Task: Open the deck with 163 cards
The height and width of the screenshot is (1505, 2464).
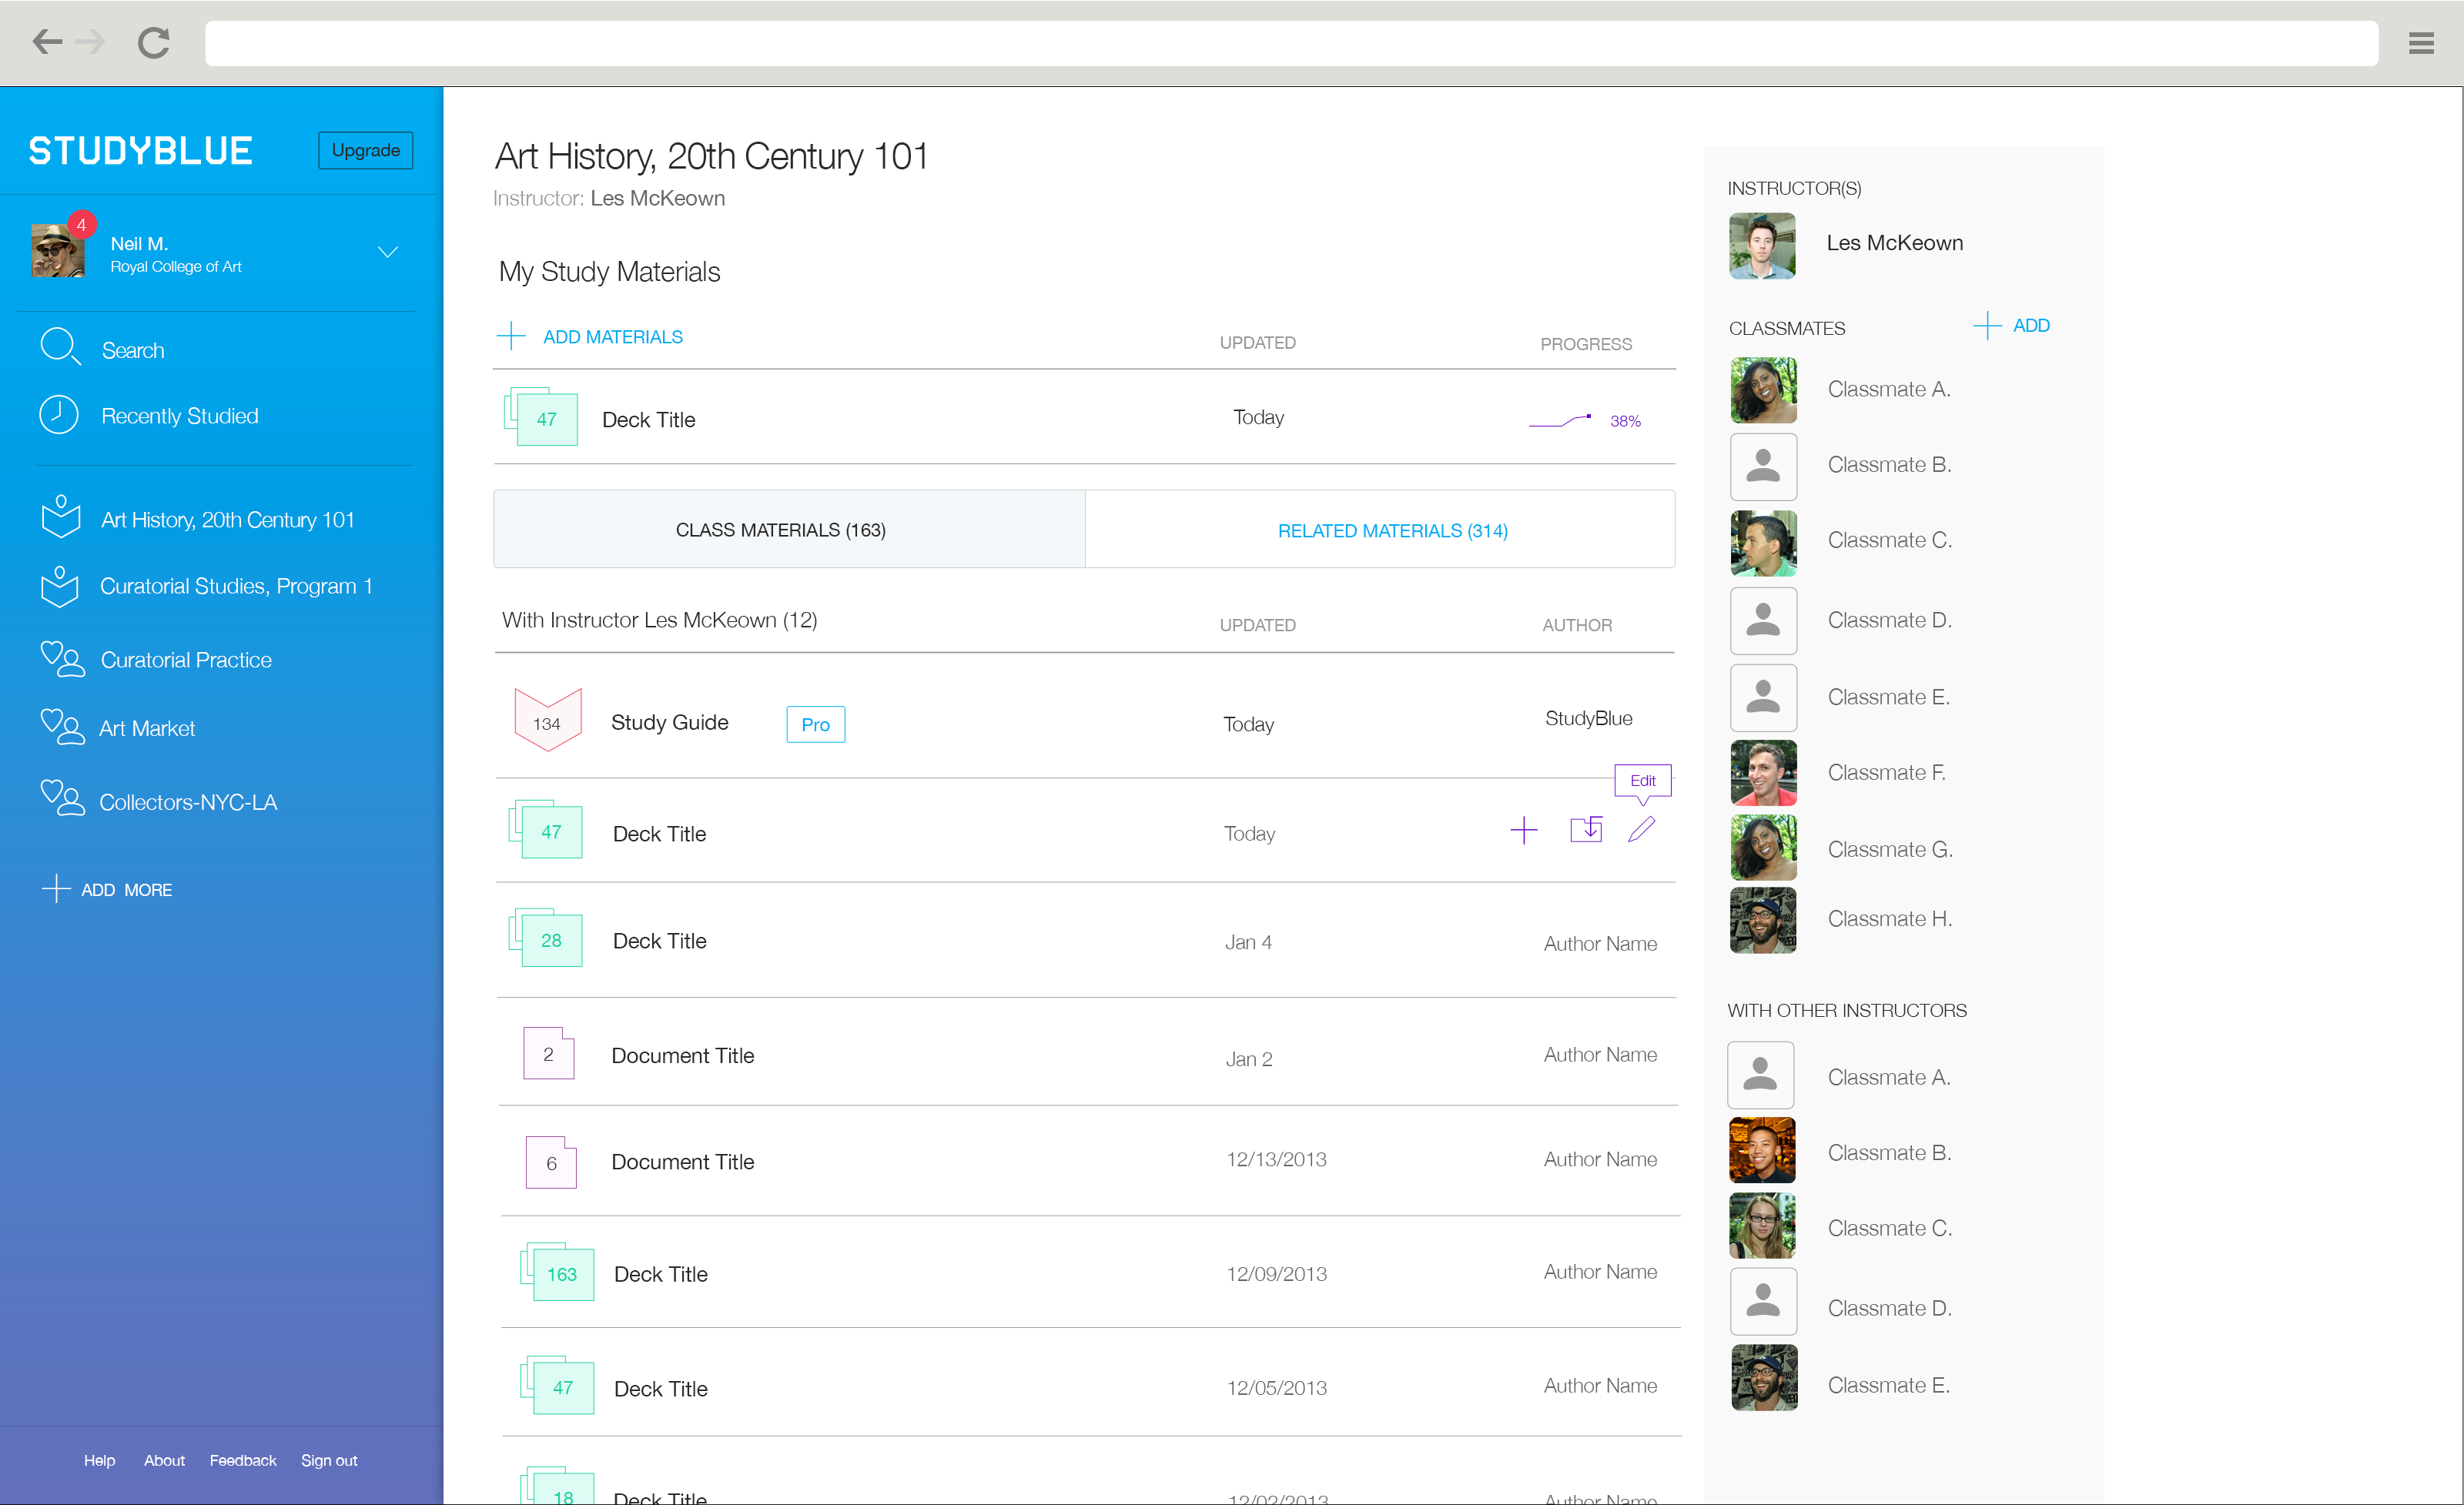Action: click(557, 1272)
